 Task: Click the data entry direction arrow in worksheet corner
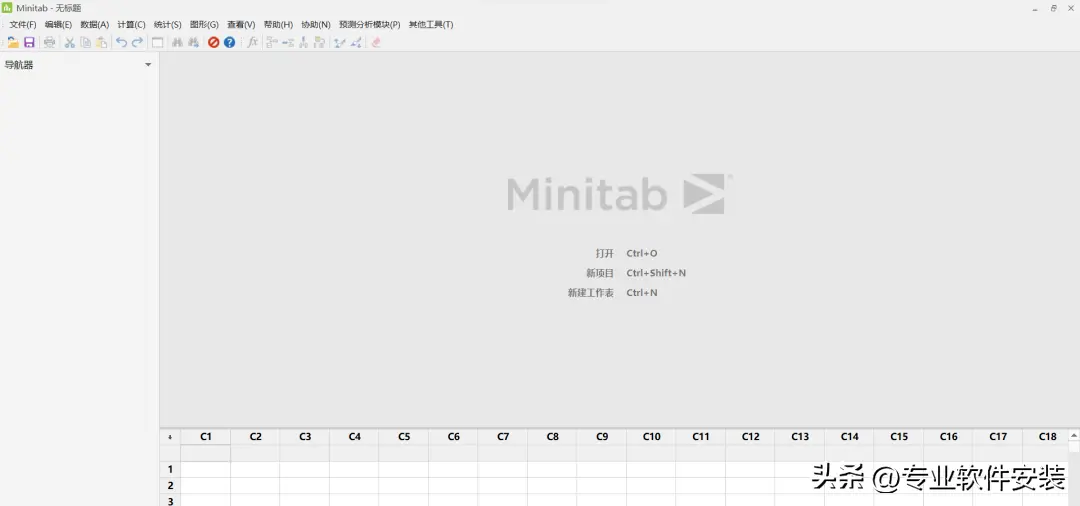click(170, 436)
